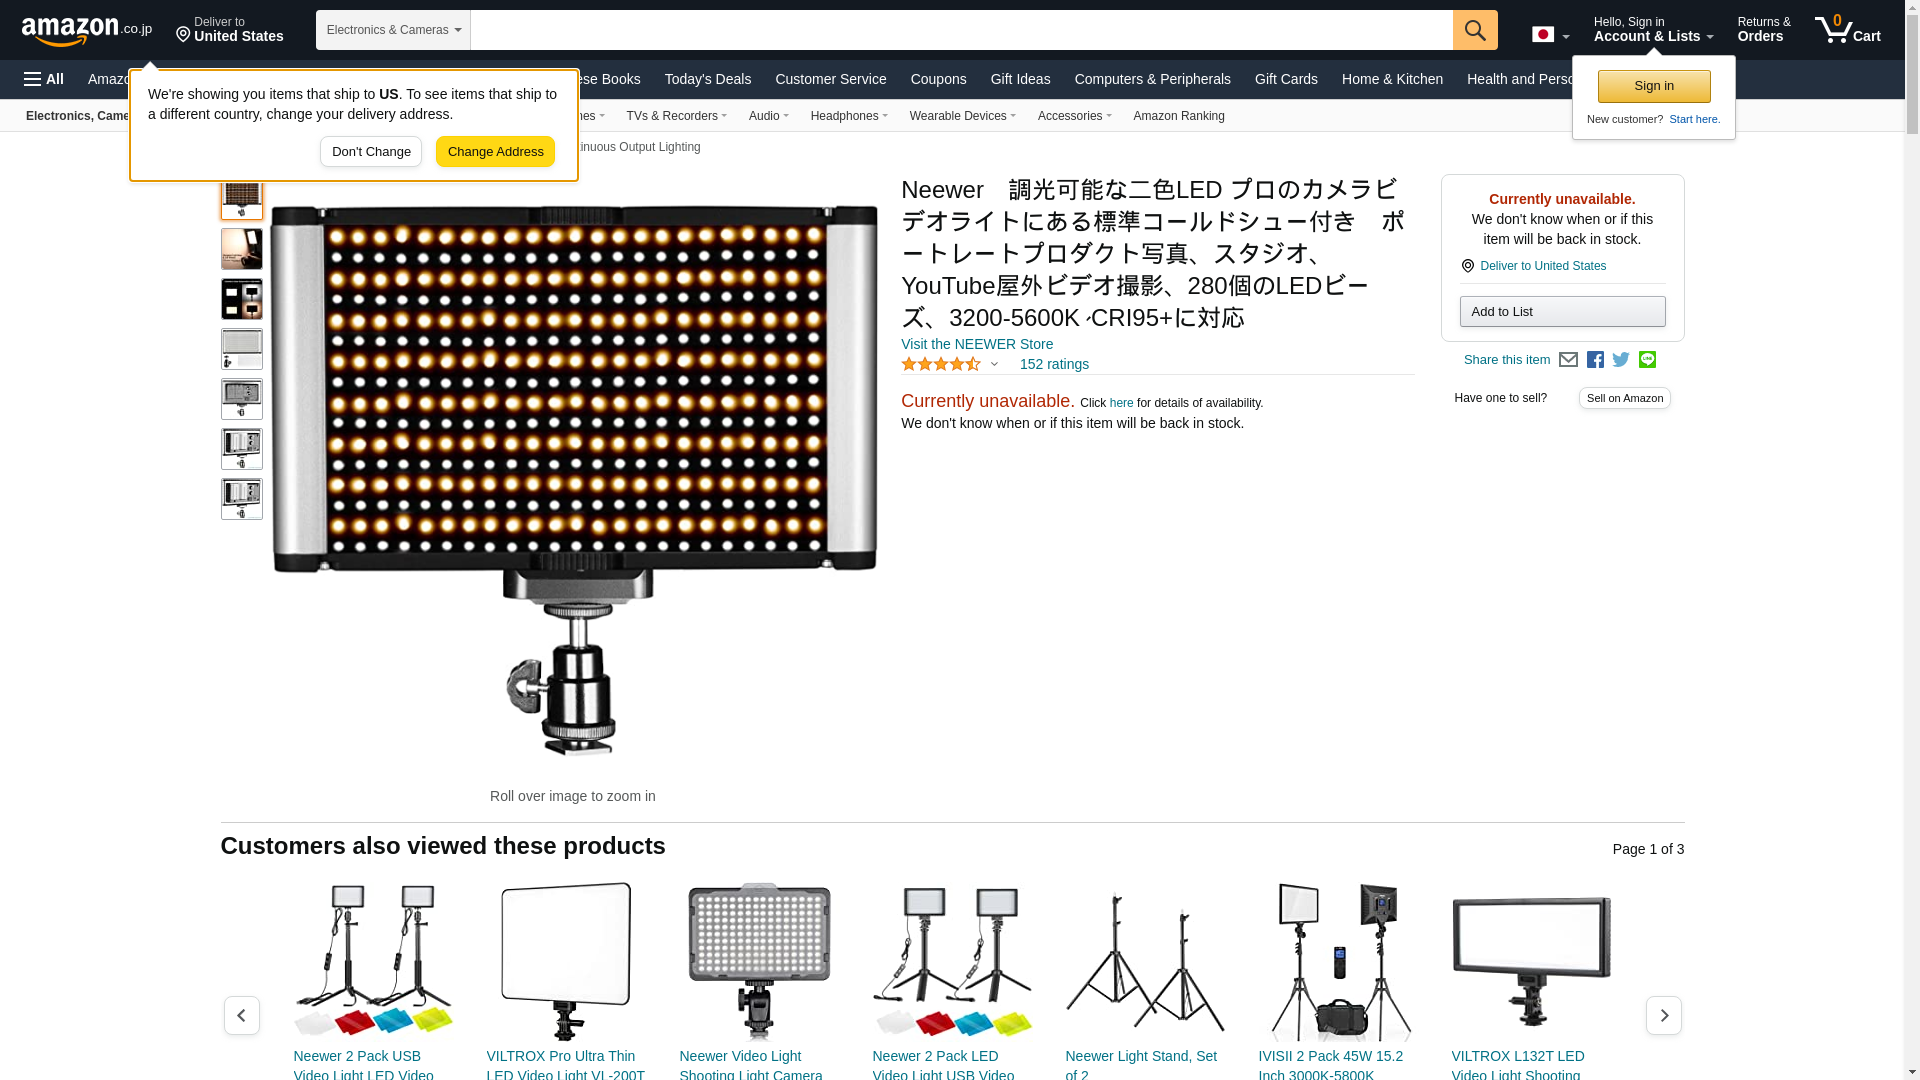Click the magnifying glass search button
Viewport: 1920px width, 1080px height.
[1475, 30]
